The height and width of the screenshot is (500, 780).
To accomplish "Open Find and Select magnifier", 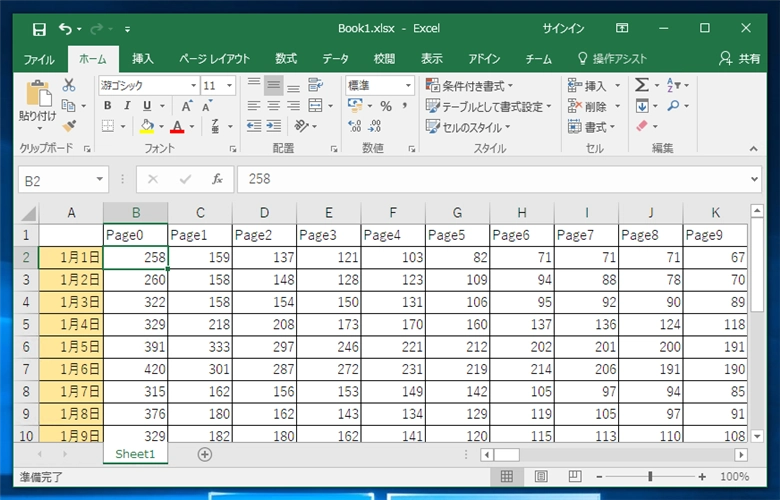I will click(x=673, y=105).
